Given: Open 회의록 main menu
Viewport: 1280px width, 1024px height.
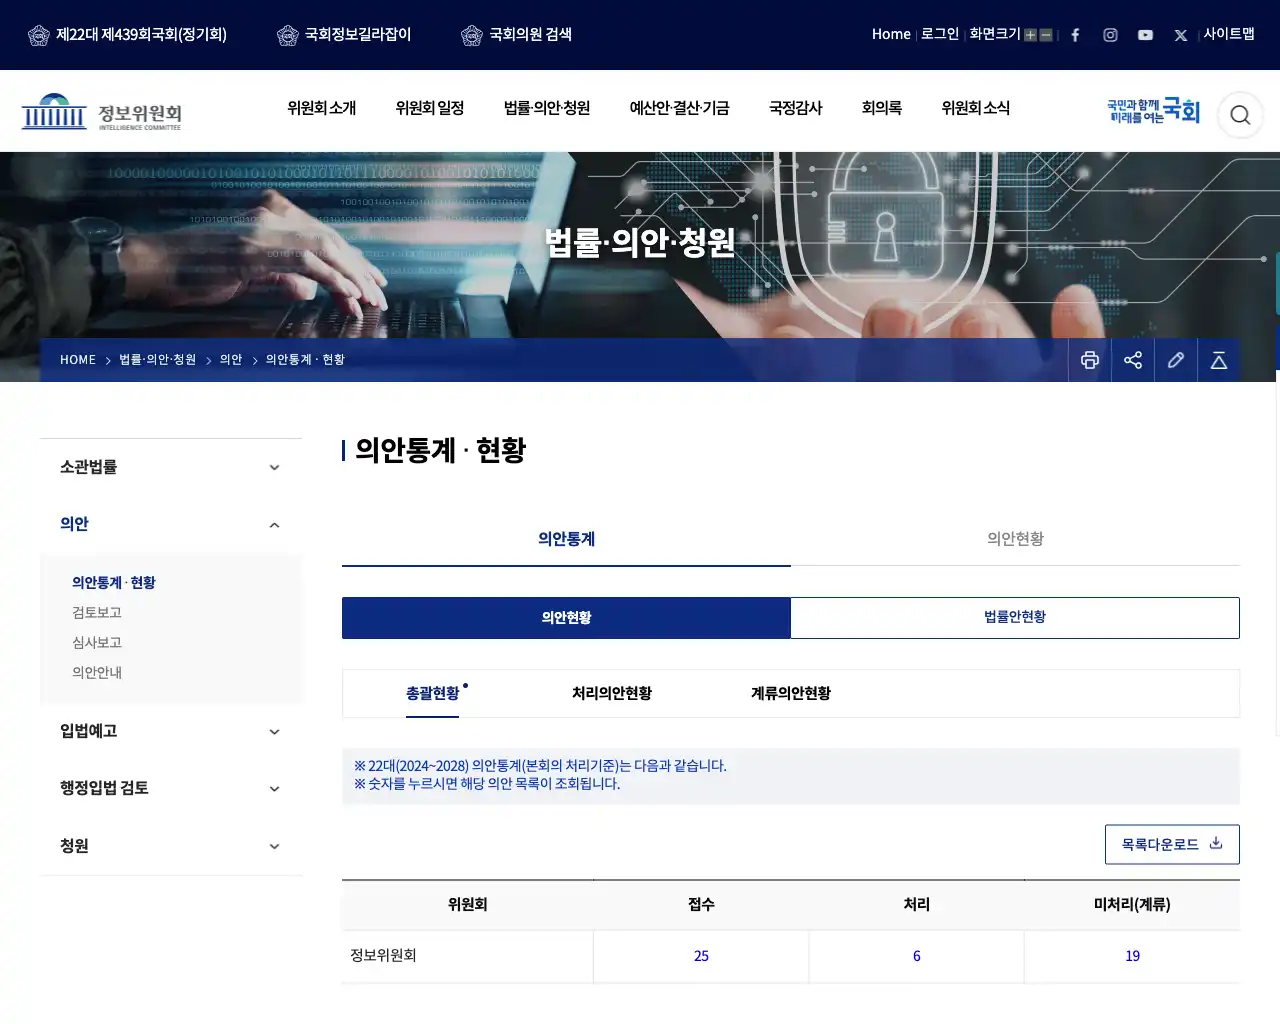Looking at the screenshot, I should (882, 108).
